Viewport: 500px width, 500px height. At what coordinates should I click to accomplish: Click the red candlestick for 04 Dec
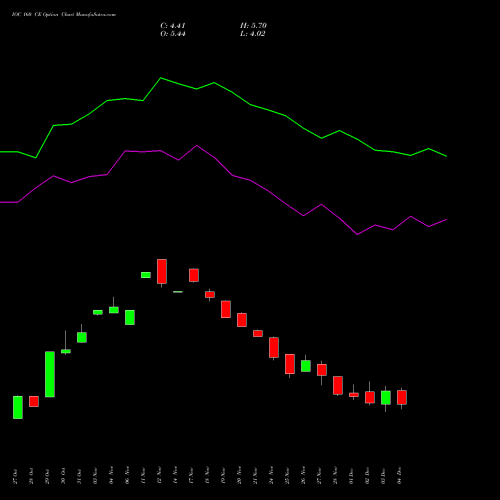pos(402,397)
